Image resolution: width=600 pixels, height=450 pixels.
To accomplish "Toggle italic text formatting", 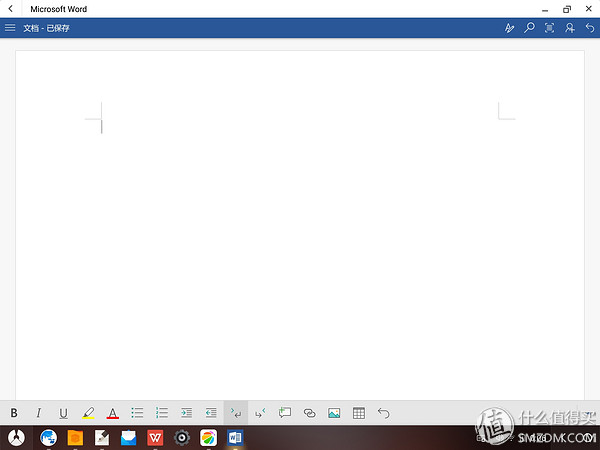I will click(x=39, y=413).
